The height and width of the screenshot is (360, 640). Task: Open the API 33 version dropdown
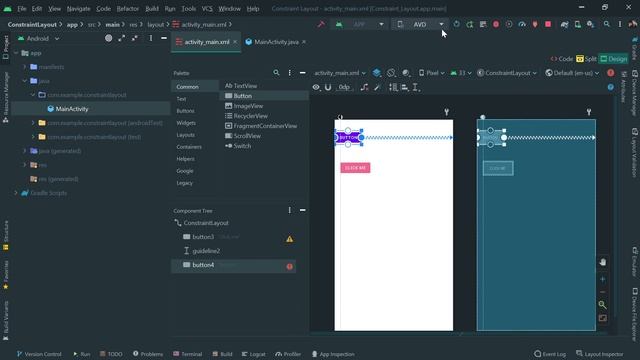coord(461,73)
